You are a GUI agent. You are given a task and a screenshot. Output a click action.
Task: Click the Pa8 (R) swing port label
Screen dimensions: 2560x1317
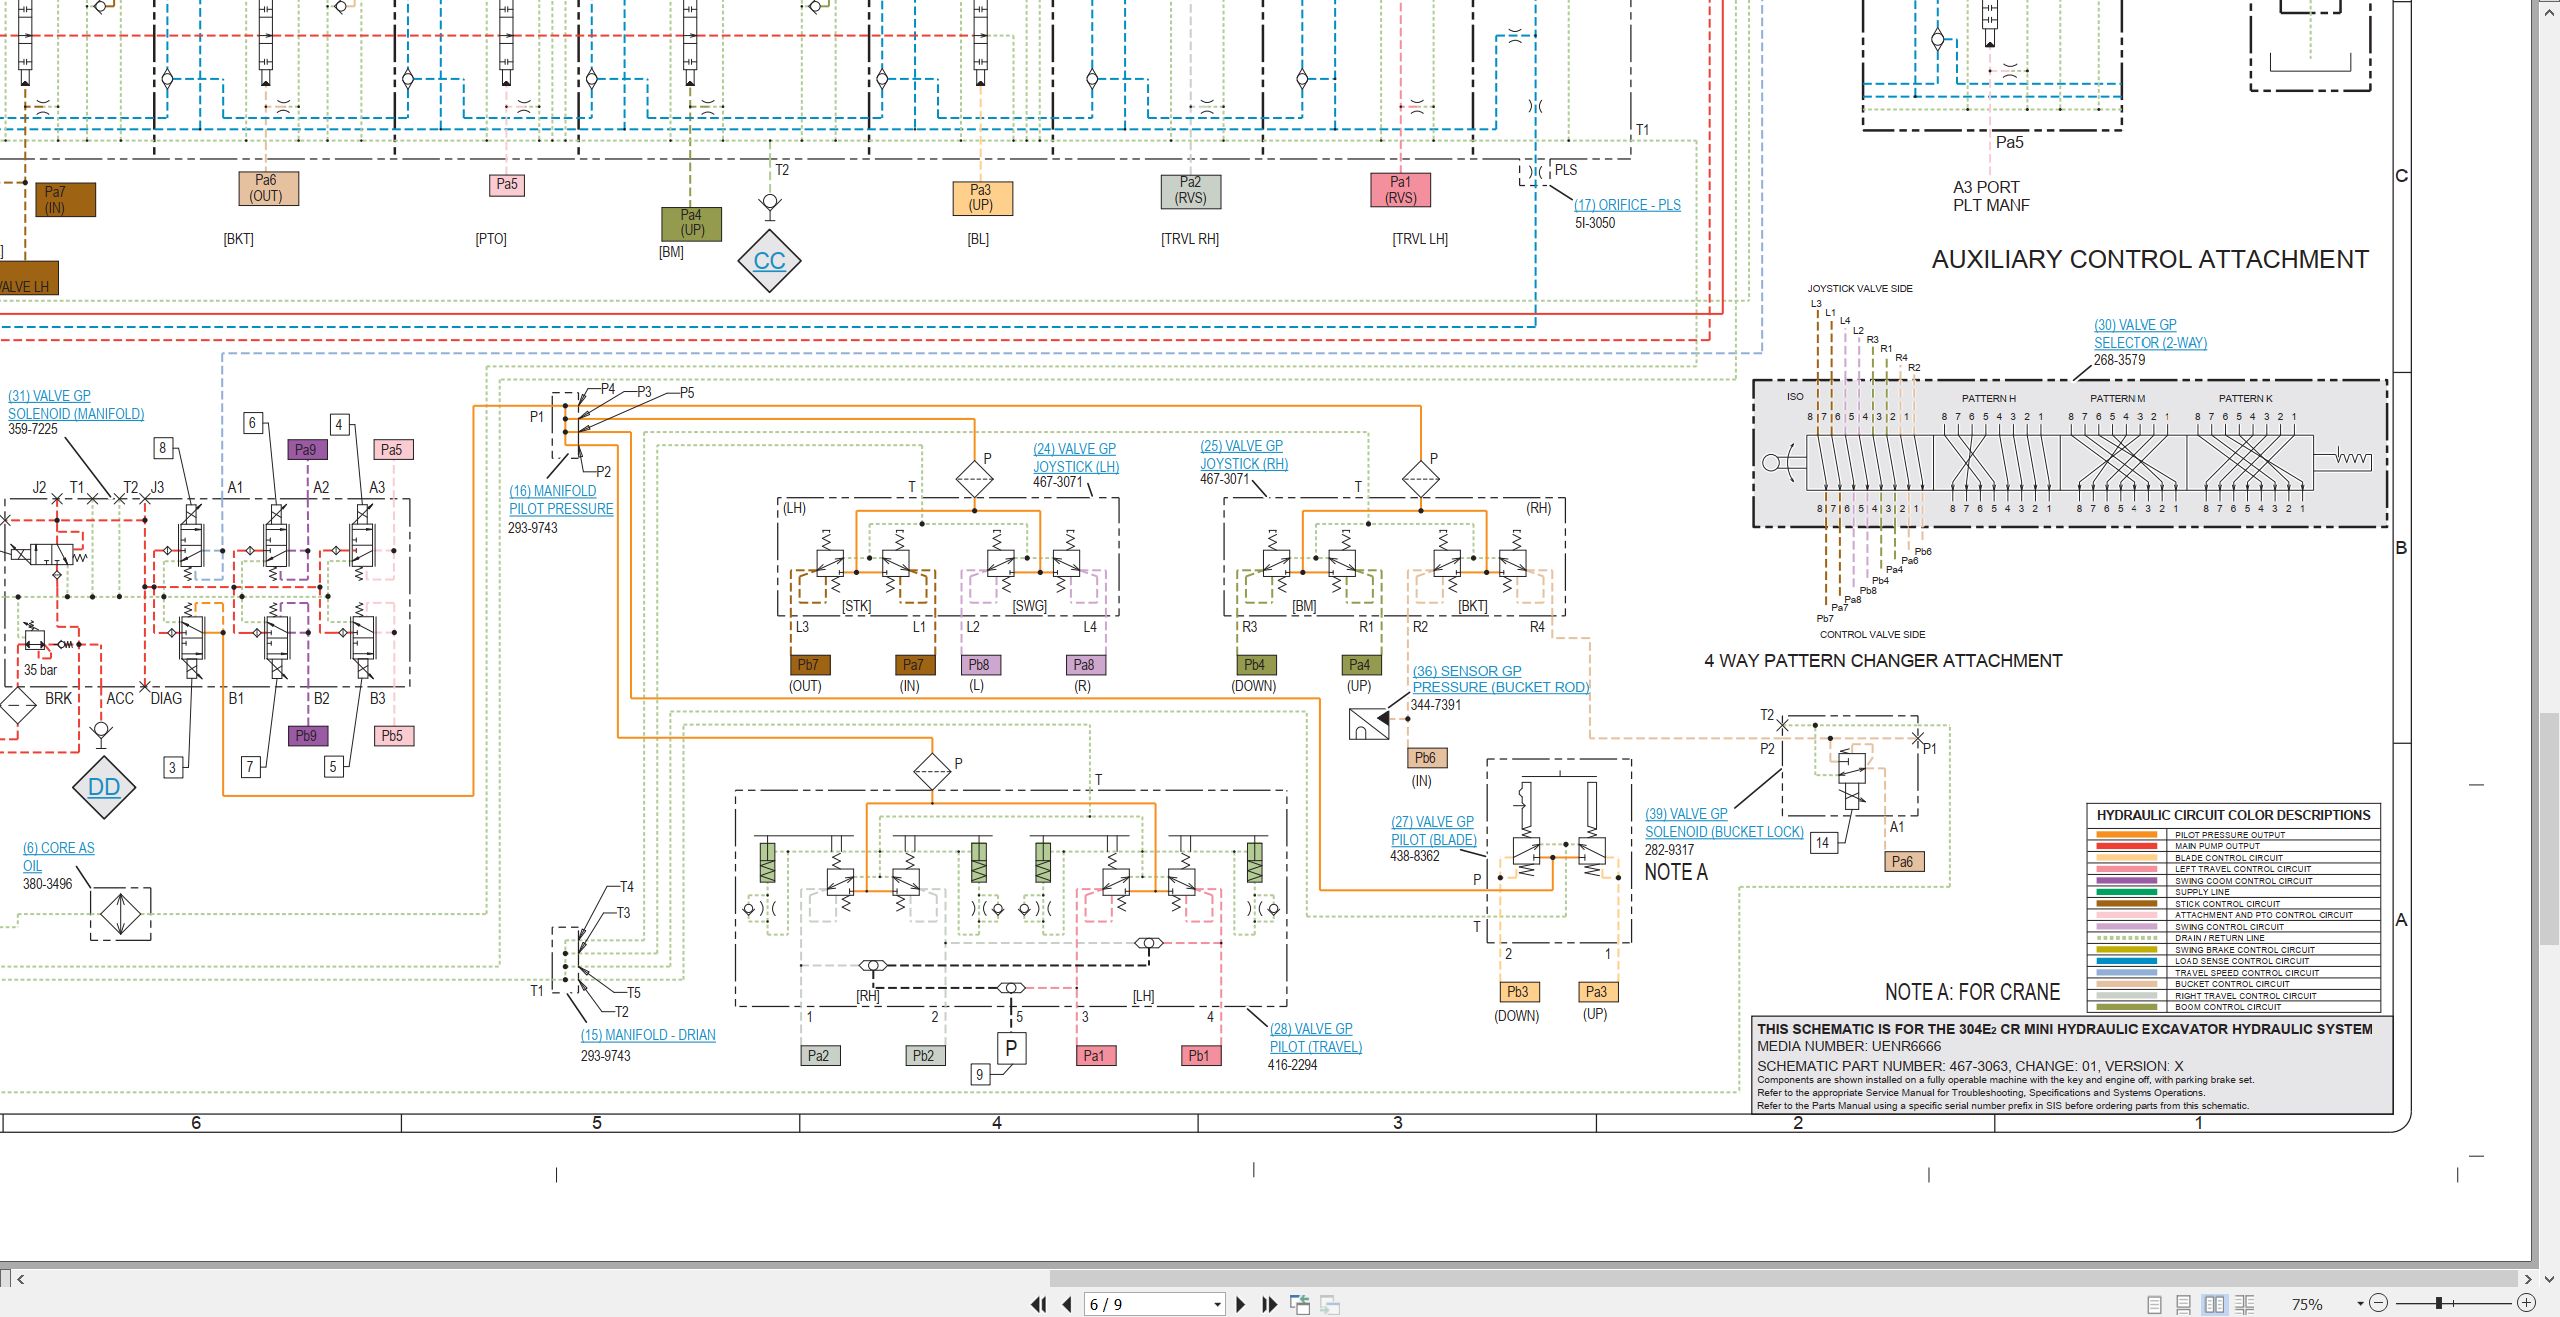tap(1084, 665)
